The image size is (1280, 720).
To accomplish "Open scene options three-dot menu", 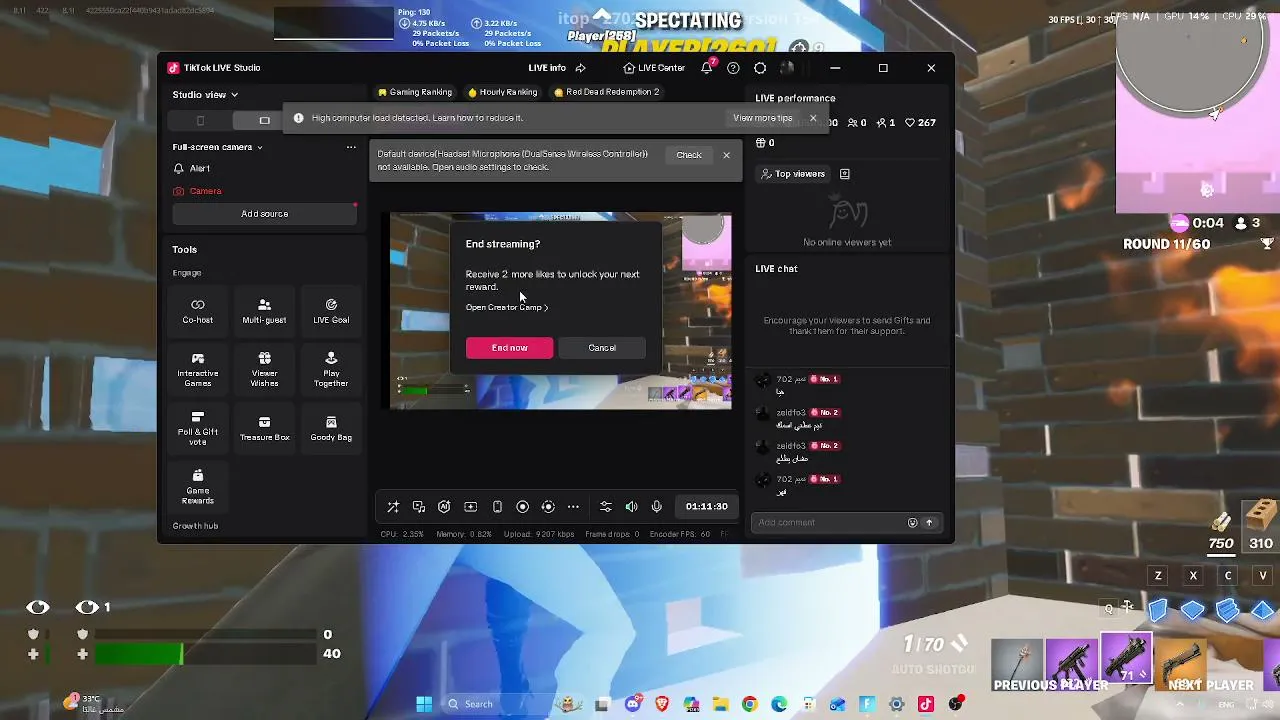I will coord(351,147).
